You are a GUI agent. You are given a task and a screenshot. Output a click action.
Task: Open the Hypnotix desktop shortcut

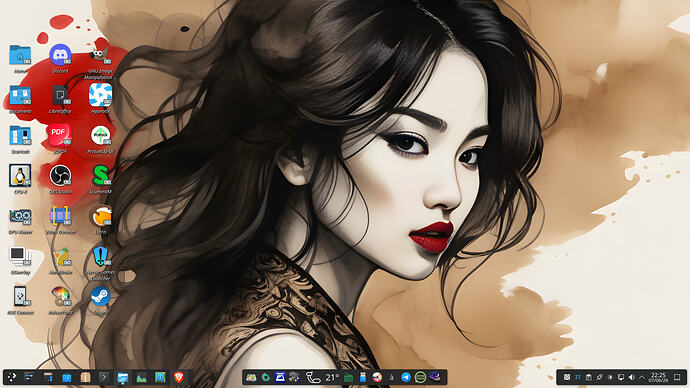coord(100,95)
